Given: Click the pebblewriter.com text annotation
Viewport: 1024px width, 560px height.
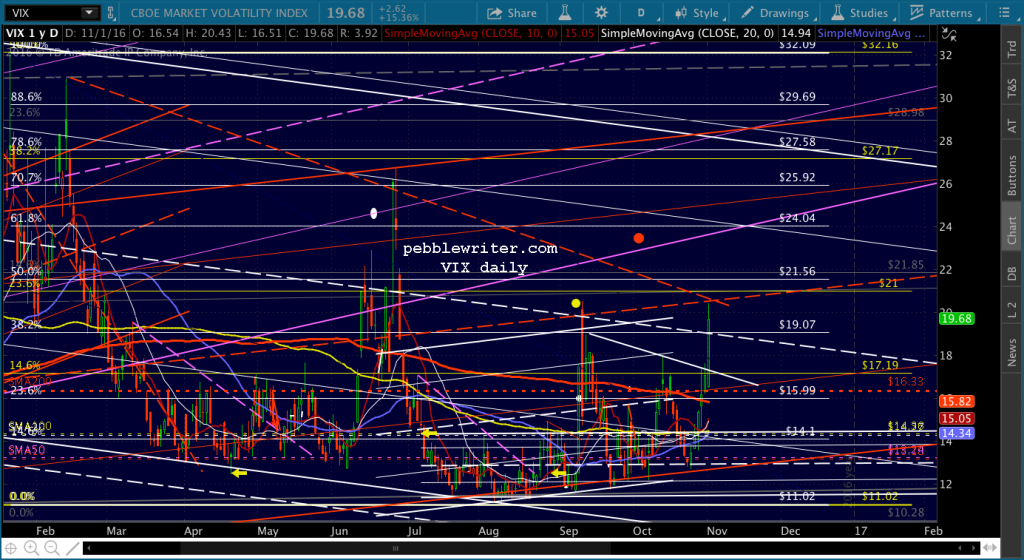Looking at the screenshot, I should click(480, 249).
